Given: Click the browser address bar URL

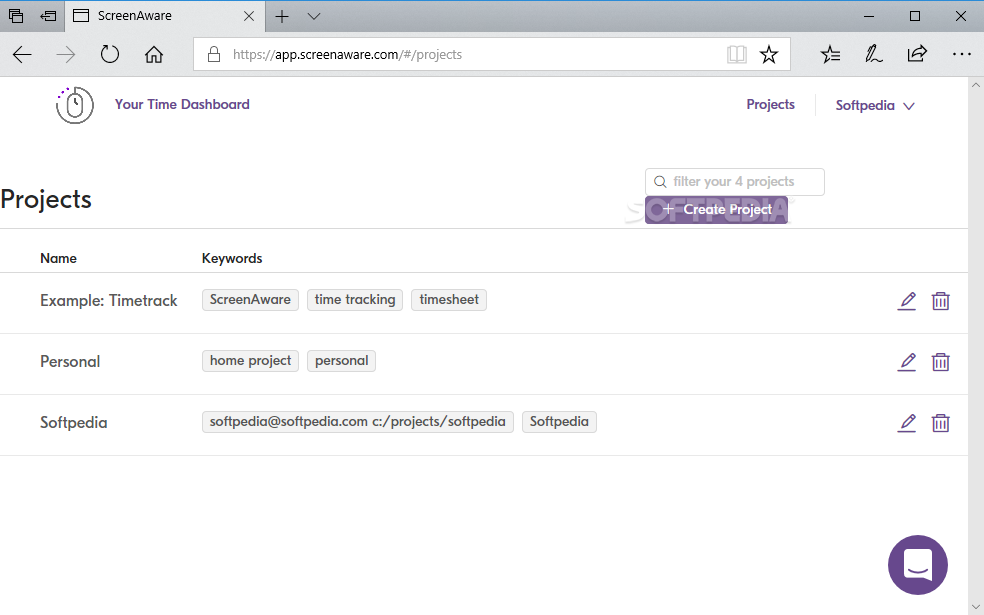Looking at the screenshot, I should [x=347, y=55].
